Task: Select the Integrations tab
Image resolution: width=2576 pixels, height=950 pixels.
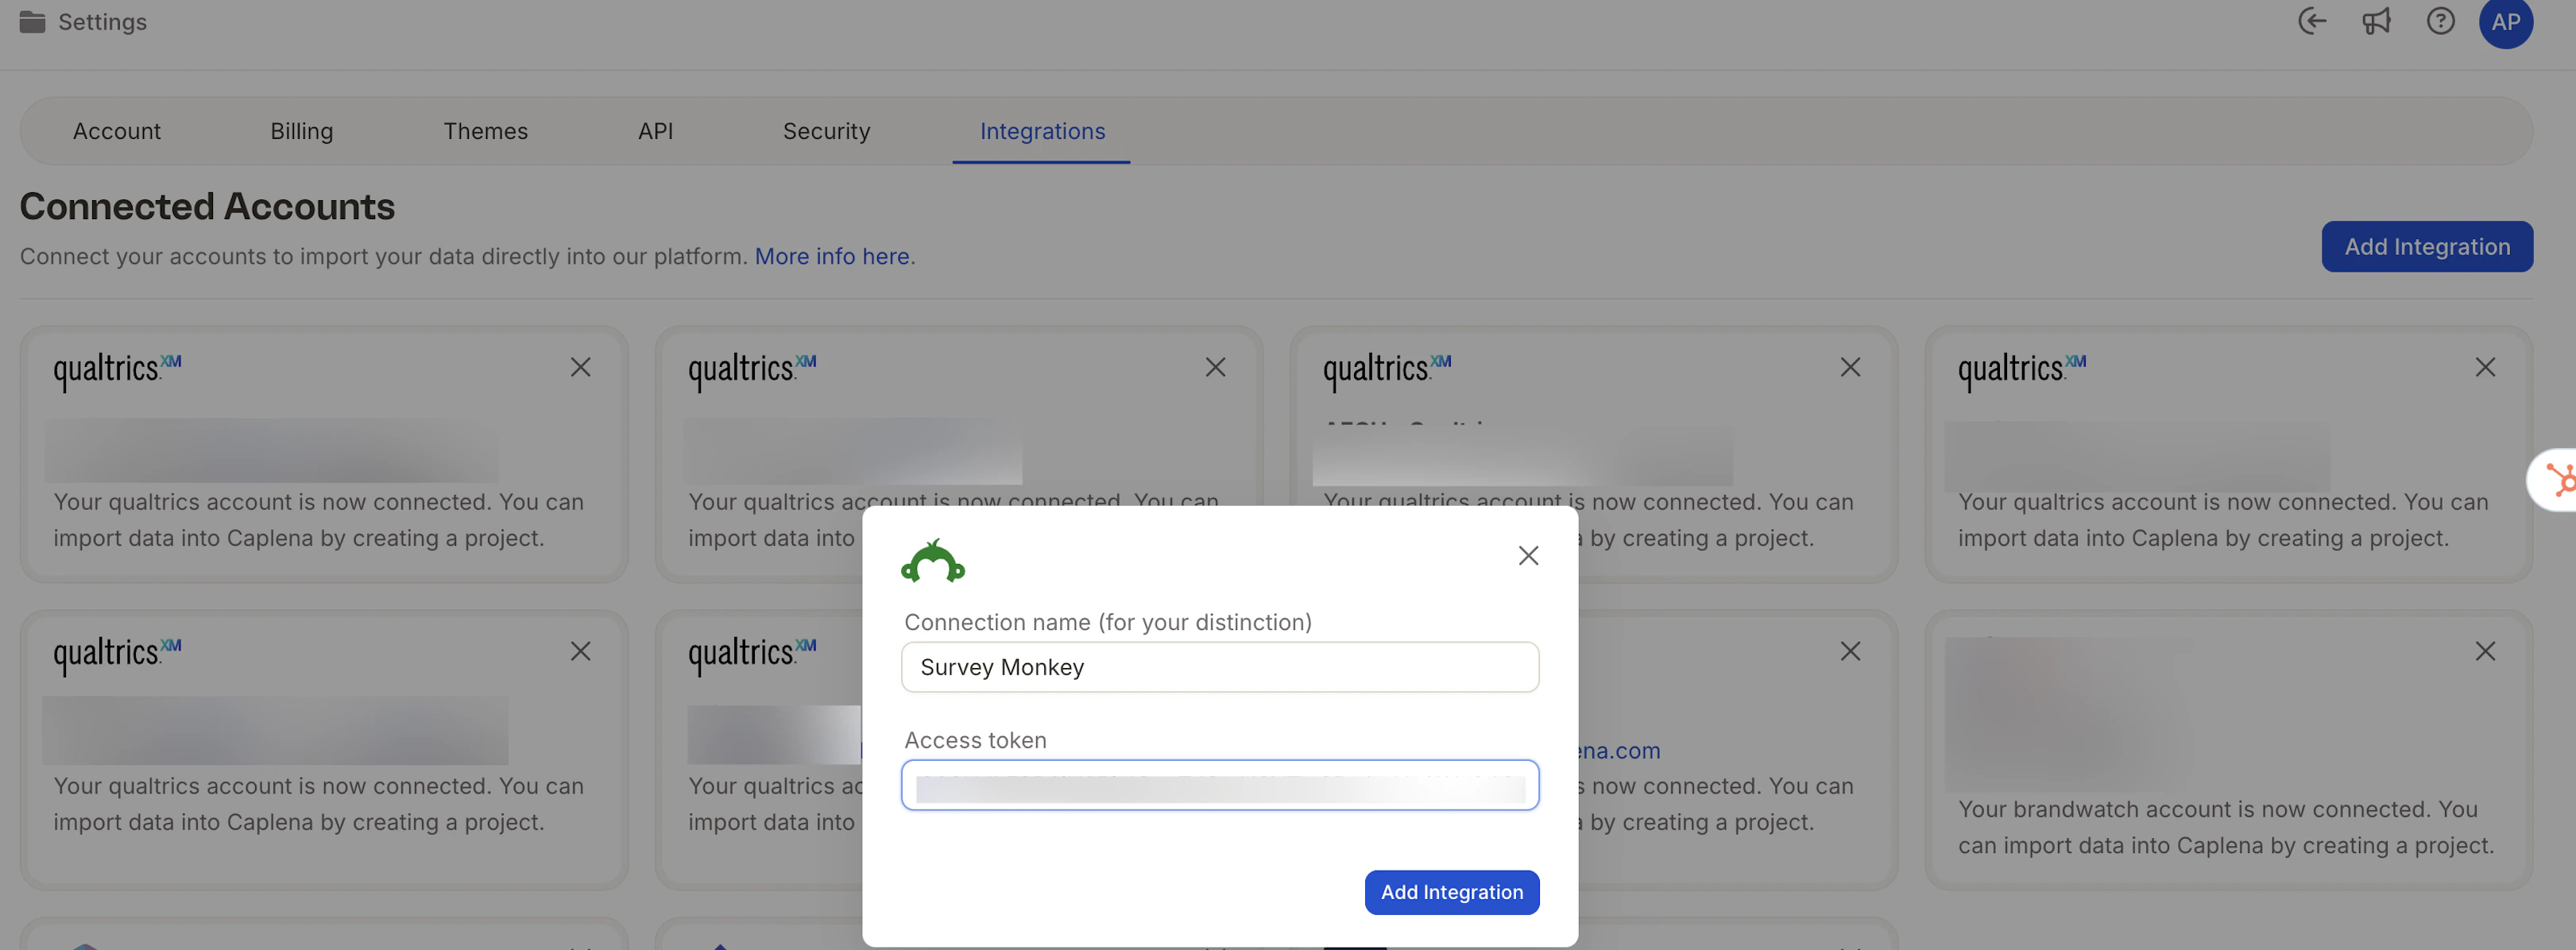Action: tap(1042, 131)
